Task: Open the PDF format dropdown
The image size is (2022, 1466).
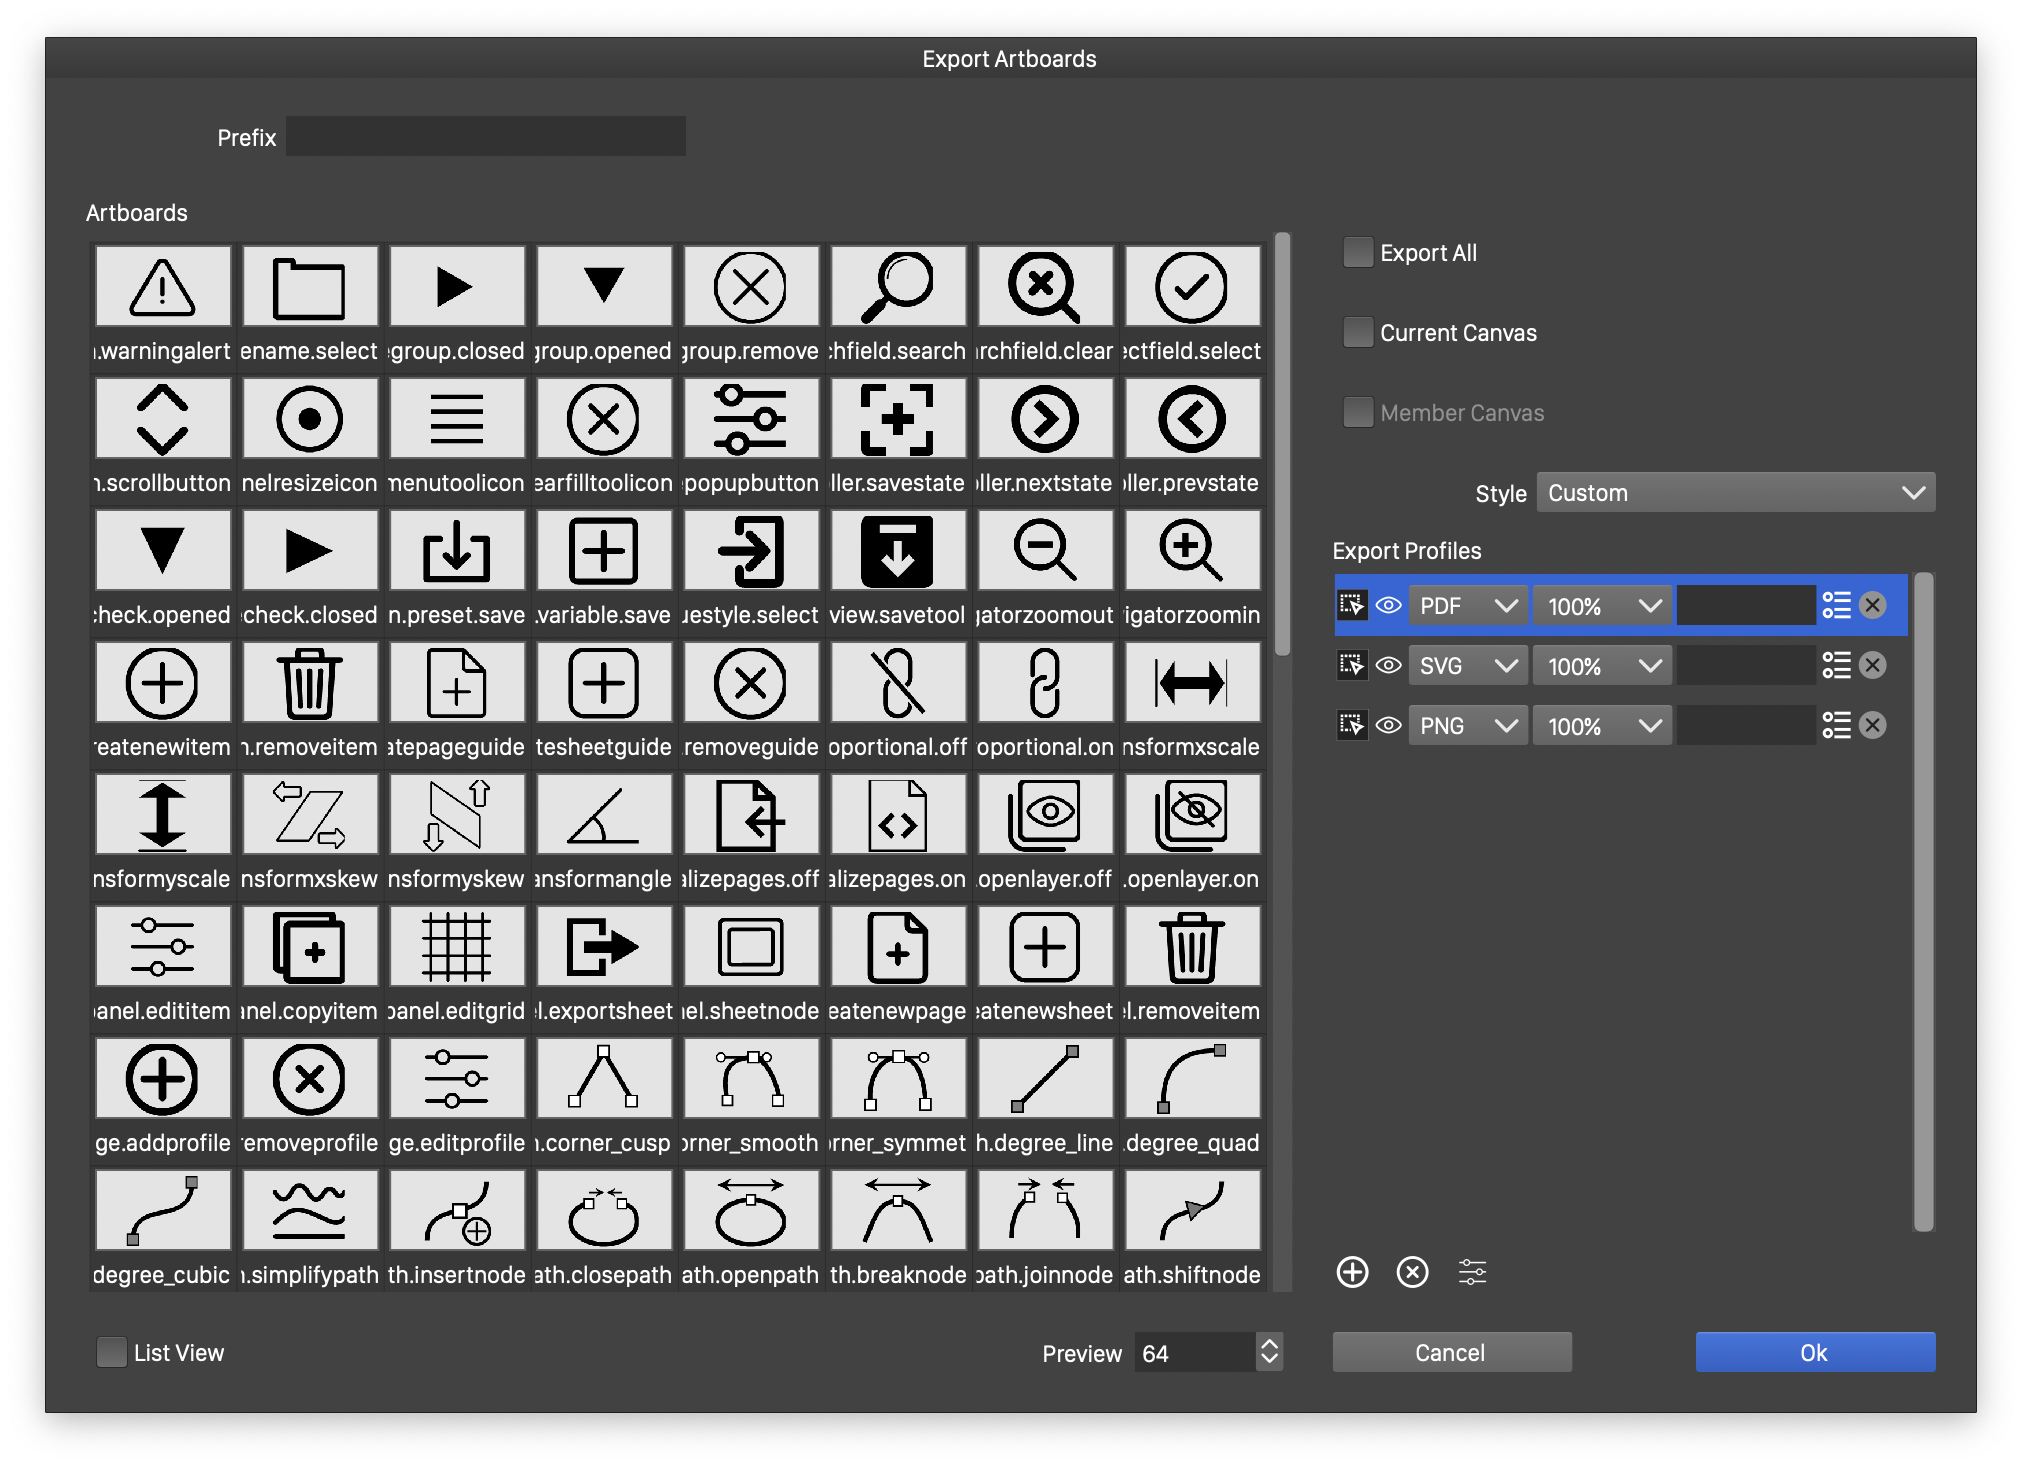Action: 1467,606
